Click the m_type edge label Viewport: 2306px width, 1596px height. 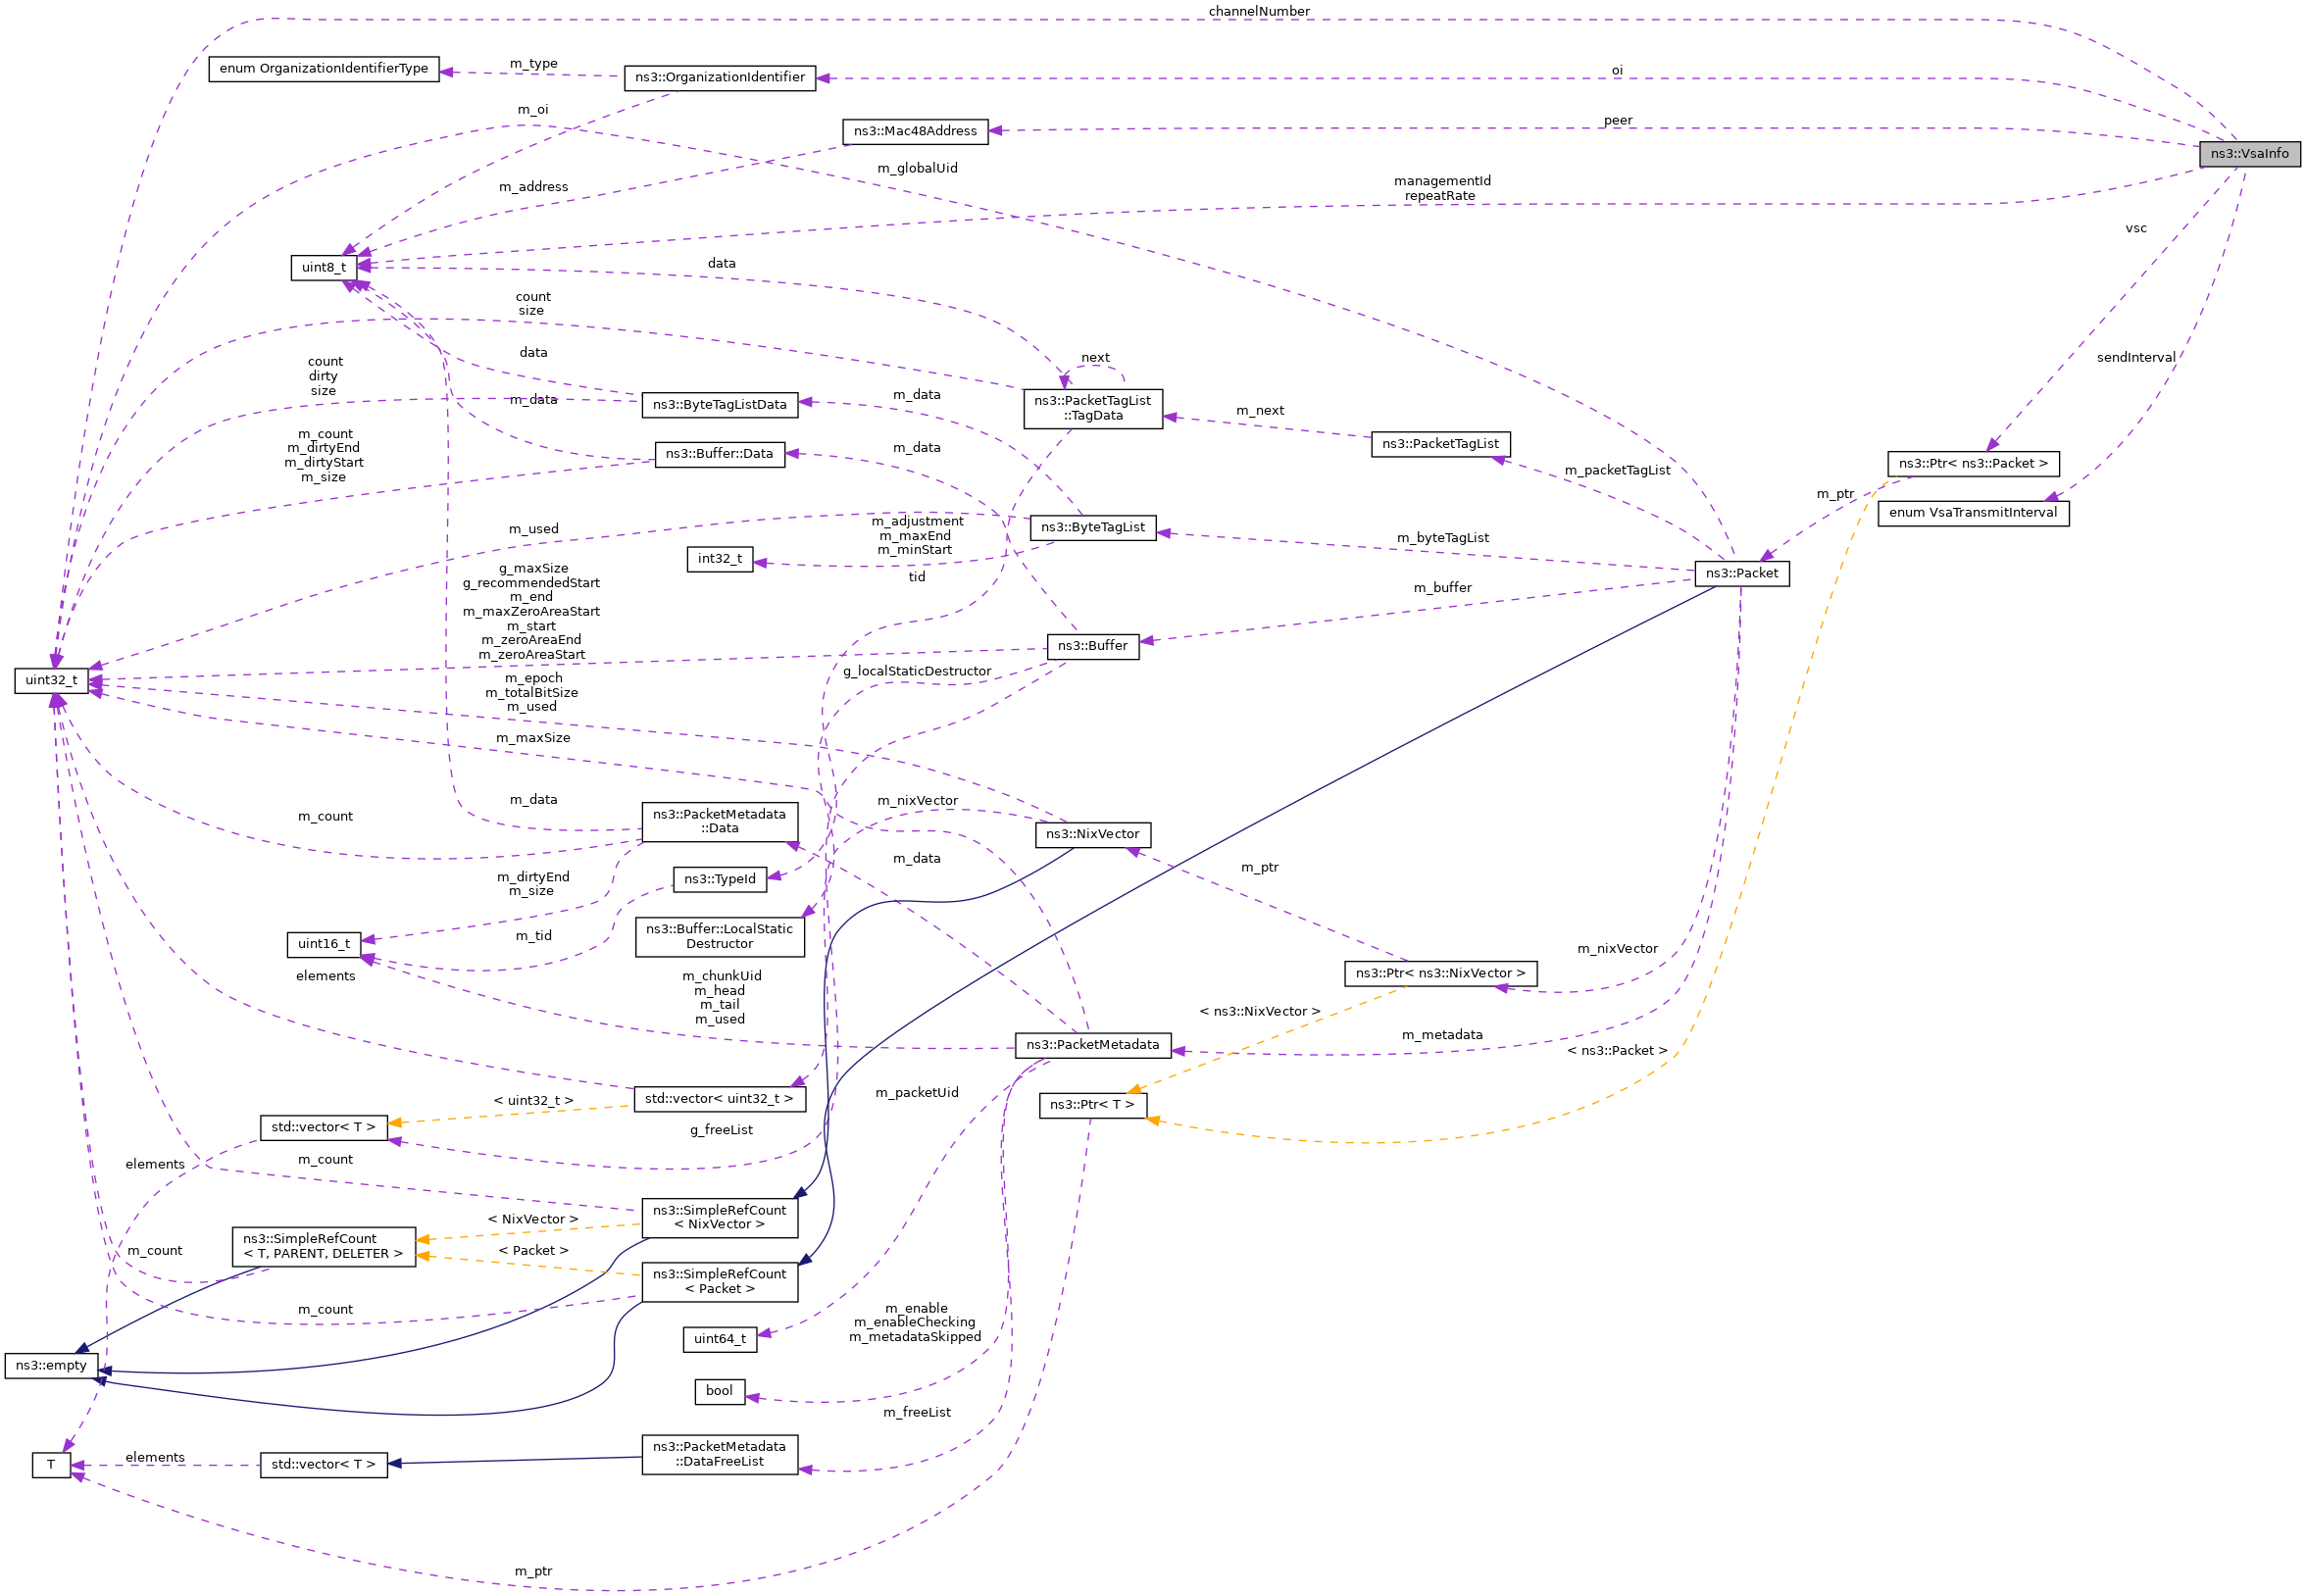(533, 65)
